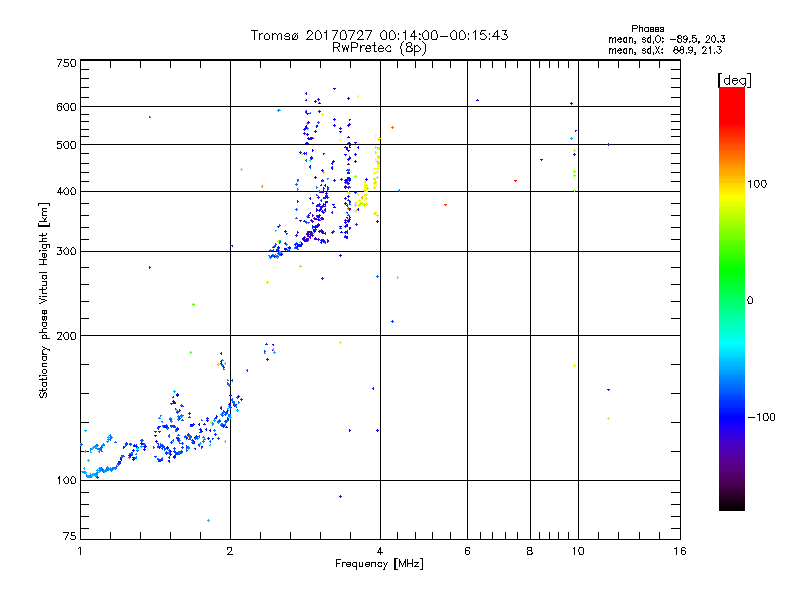The width and height of the screenshot is (800, 600).
Task: Click the y-axis label '400'
Action: tap(67, 191)
